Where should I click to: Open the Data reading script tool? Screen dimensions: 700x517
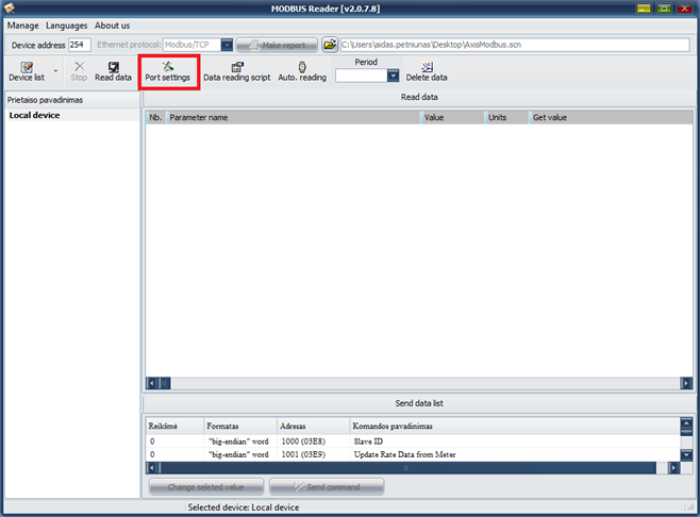click(x=237, y=70)
